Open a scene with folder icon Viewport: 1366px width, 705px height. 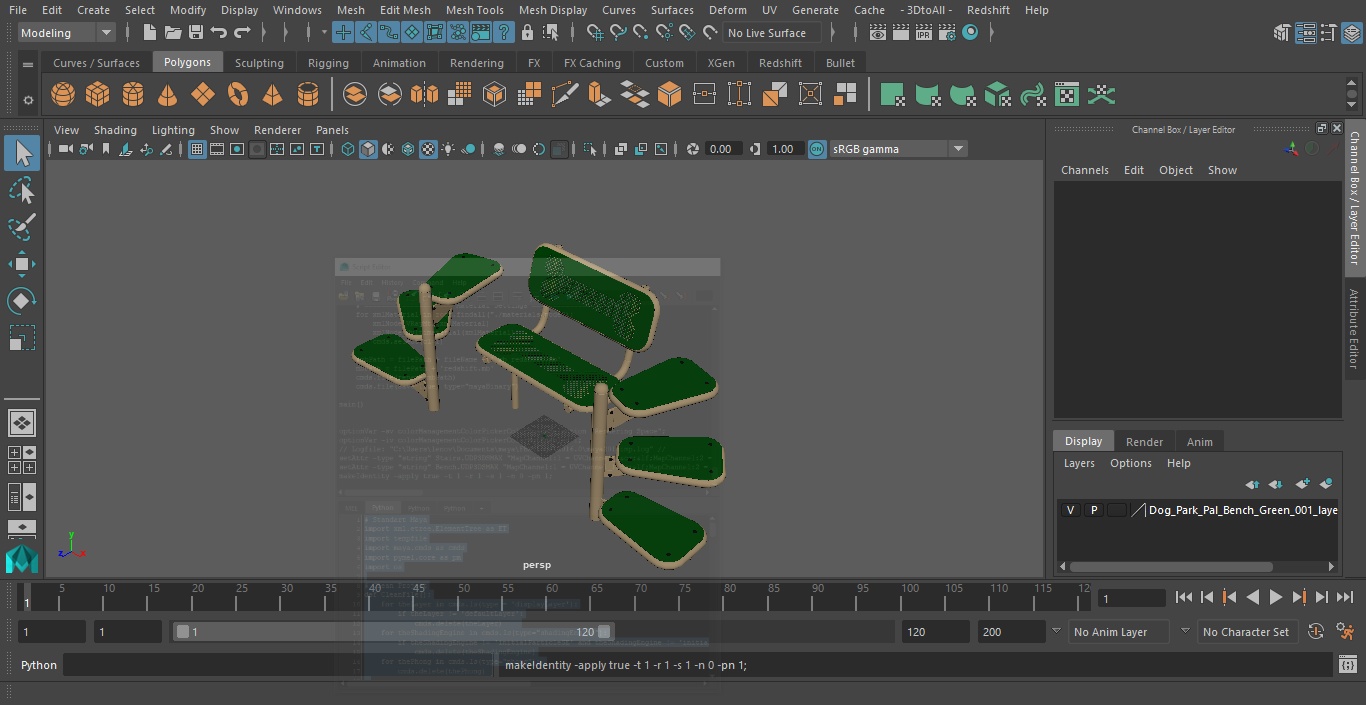point(173,33)
